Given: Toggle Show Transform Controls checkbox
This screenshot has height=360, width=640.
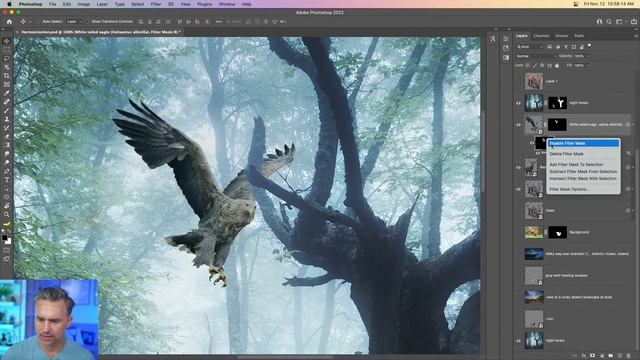Looking at the screenshot, I should click(88, 22).
